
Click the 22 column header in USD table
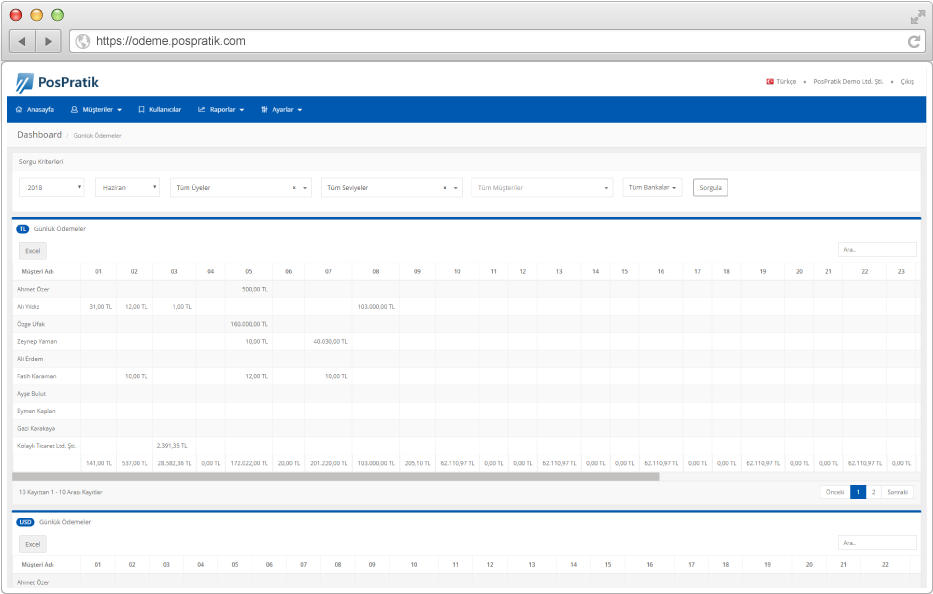[885, 565]
